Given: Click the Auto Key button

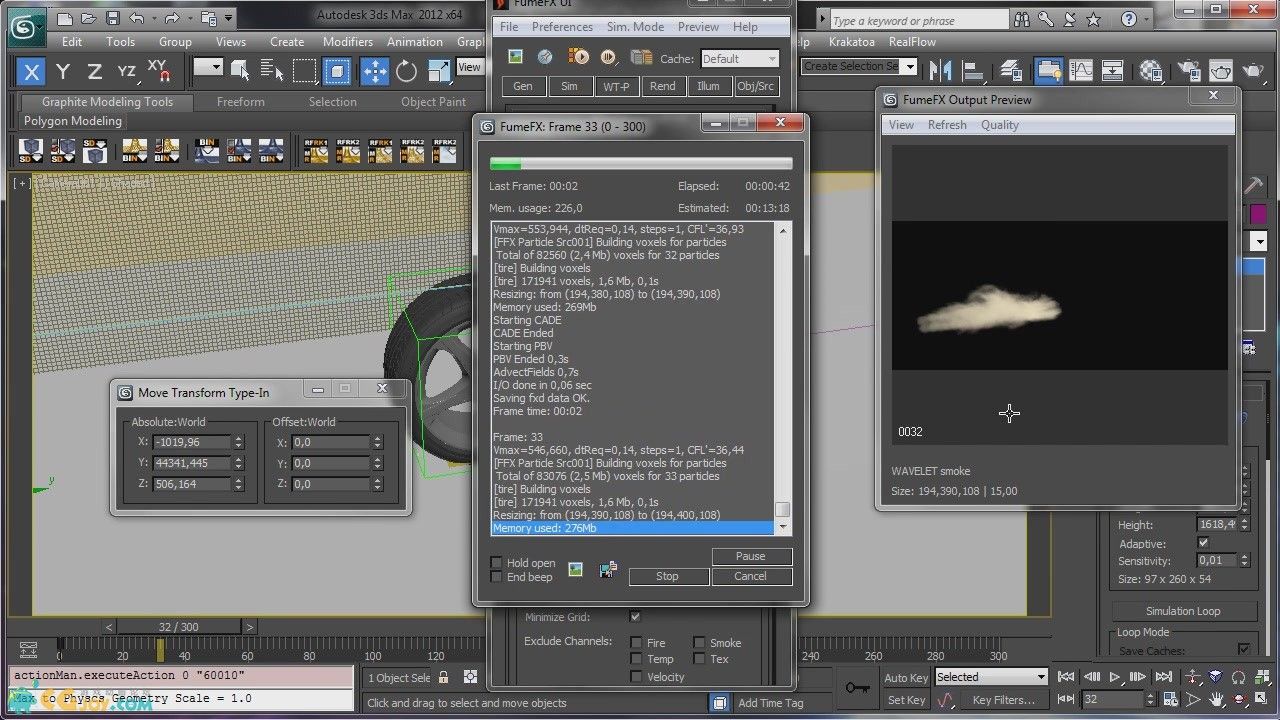Looking at the screenshot, I should click(906, 678).
